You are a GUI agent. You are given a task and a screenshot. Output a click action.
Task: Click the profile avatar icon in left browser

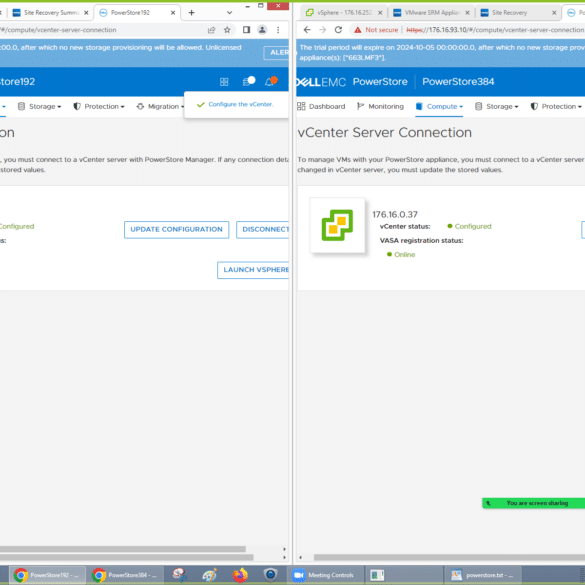pos(262,30)
